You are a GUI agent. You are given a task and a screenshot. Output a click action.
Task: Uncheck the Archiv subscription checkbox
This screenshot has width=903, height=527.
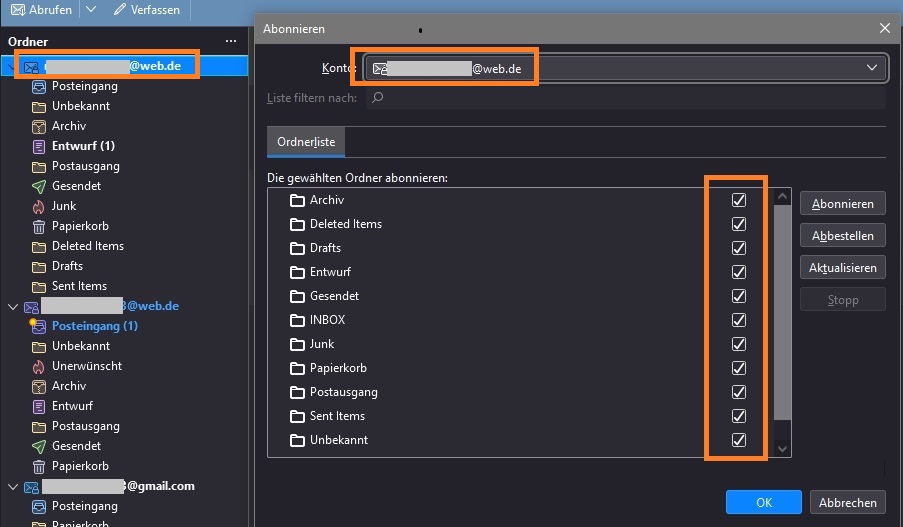[x=739, y=200]
